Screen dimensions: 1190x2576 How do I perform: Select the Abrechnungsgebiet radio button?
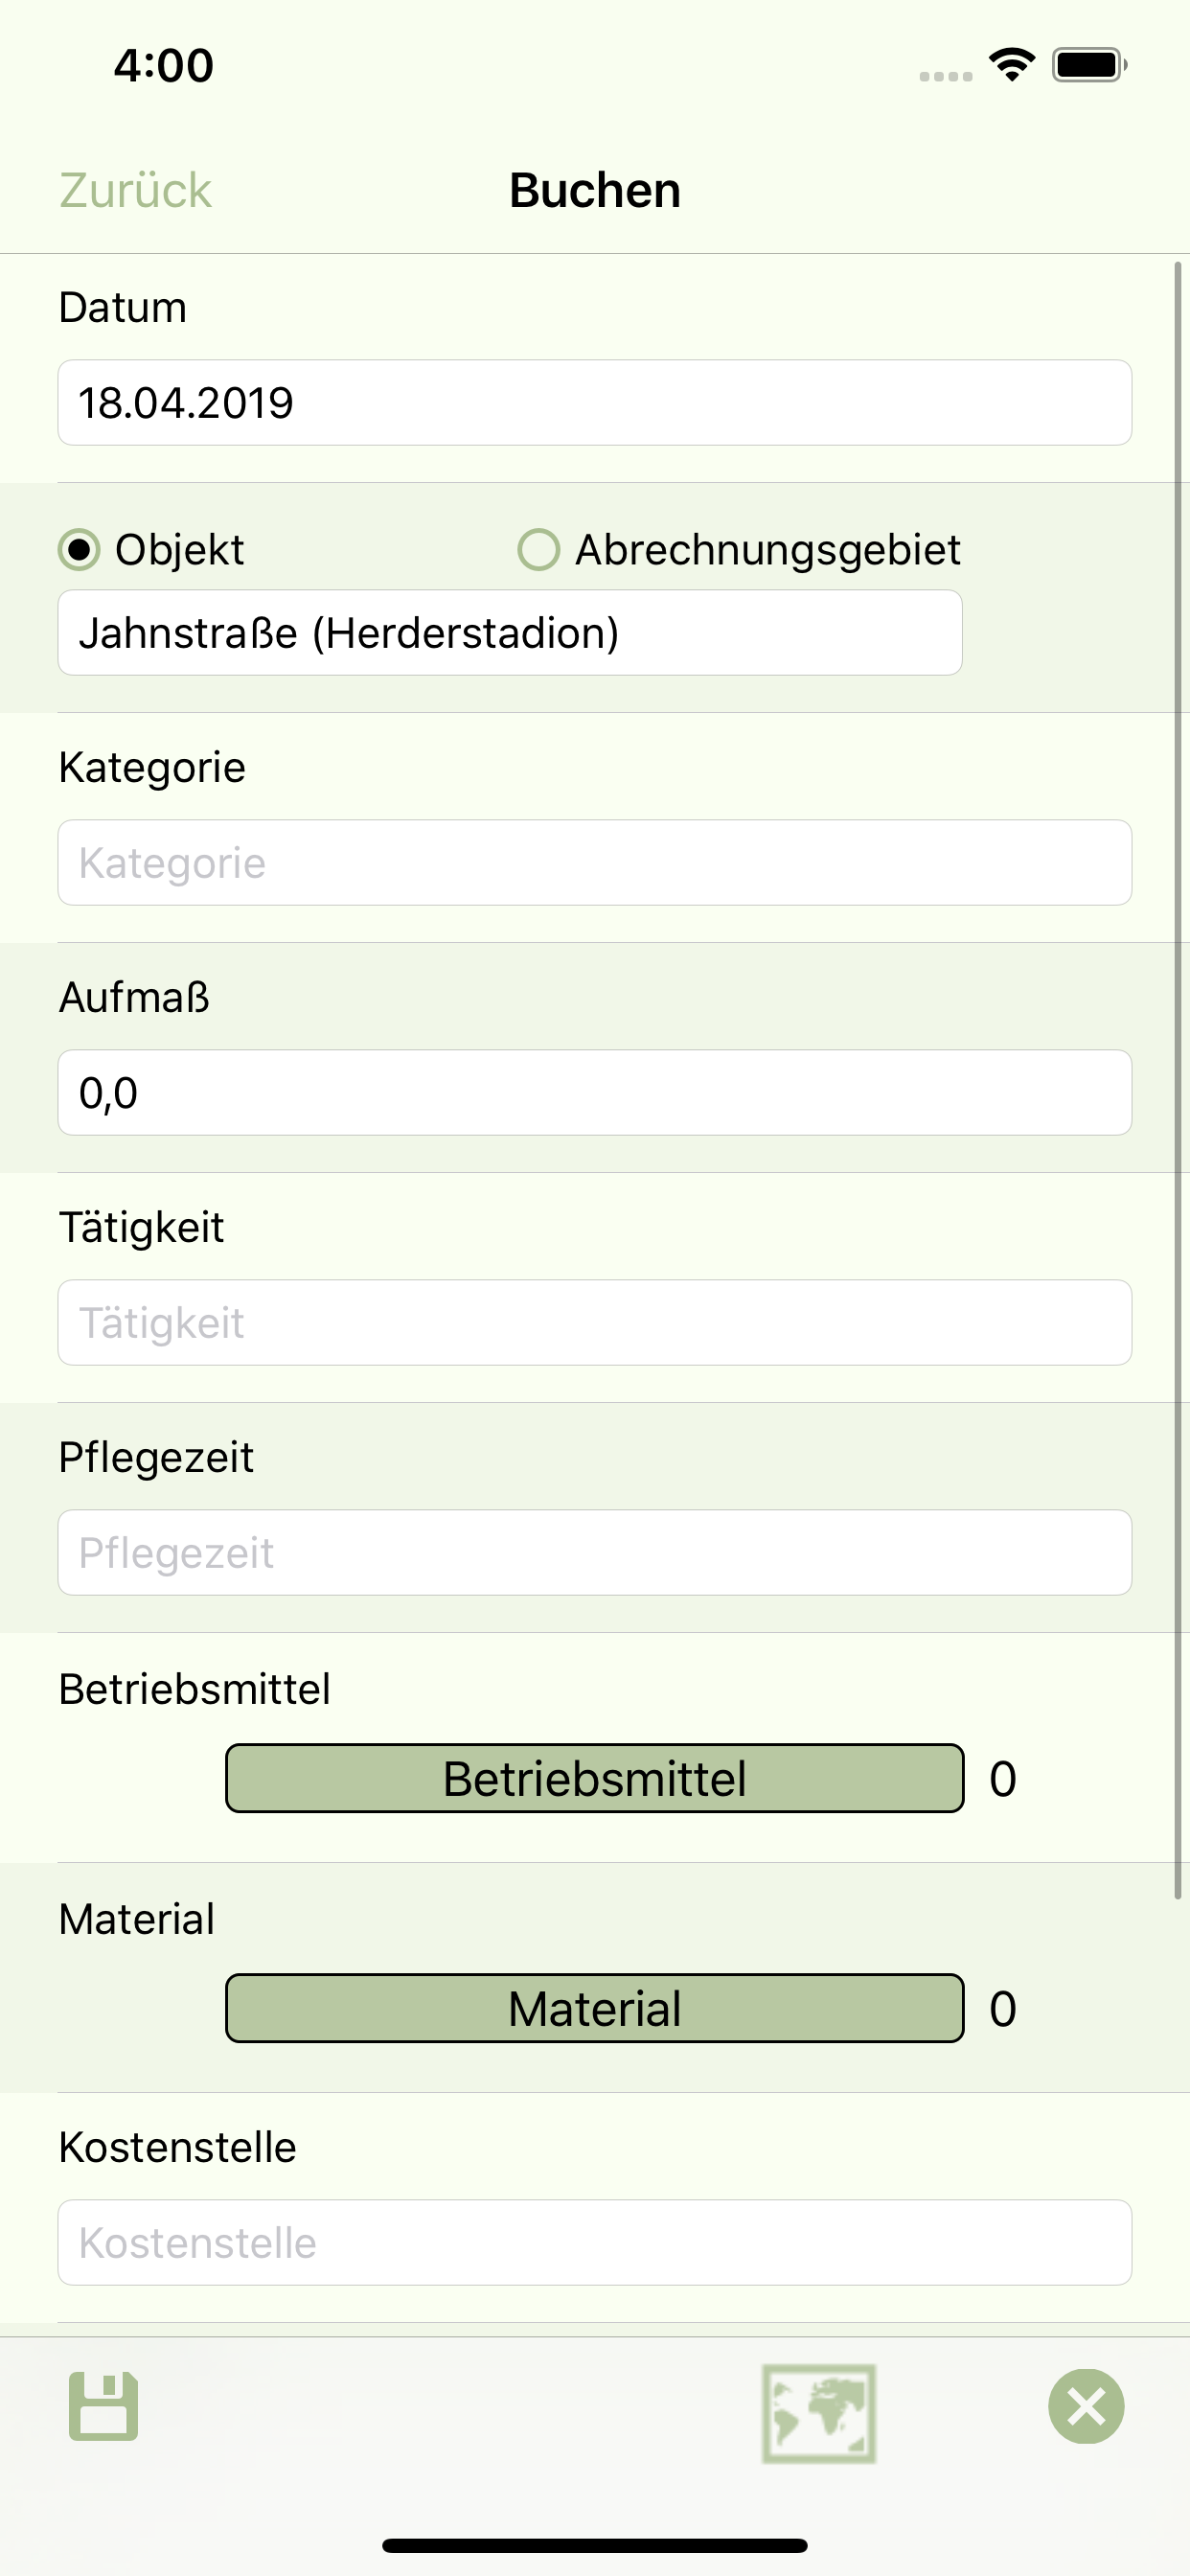538,549
